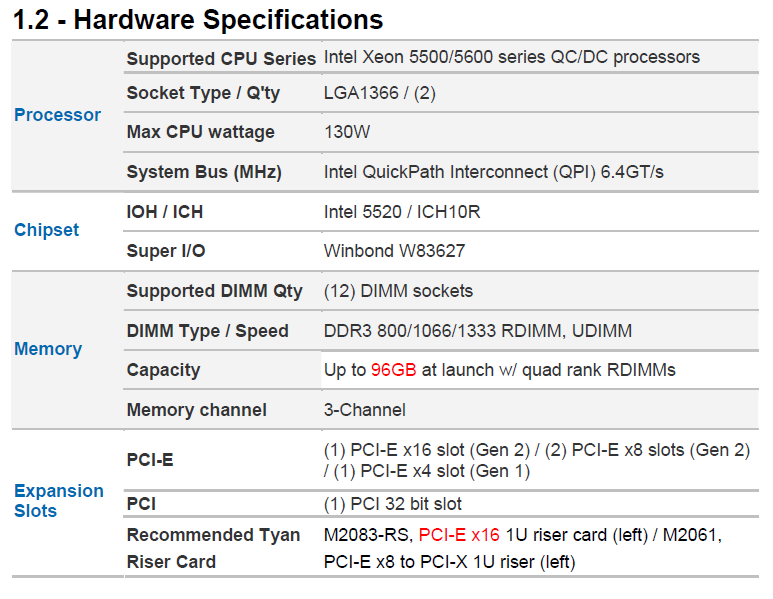Select the LGA1366 / (2) socket value

(x=380, y=93)
